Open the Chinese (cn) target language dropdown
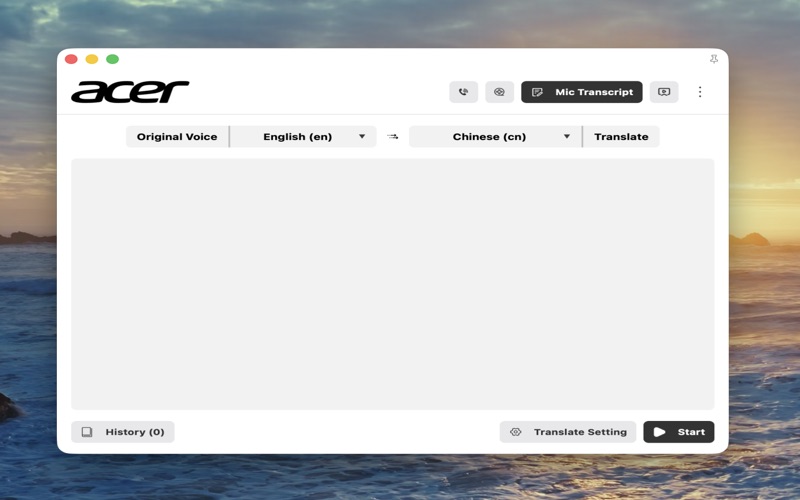The image size is (800, 500). [x=495, y=137]
